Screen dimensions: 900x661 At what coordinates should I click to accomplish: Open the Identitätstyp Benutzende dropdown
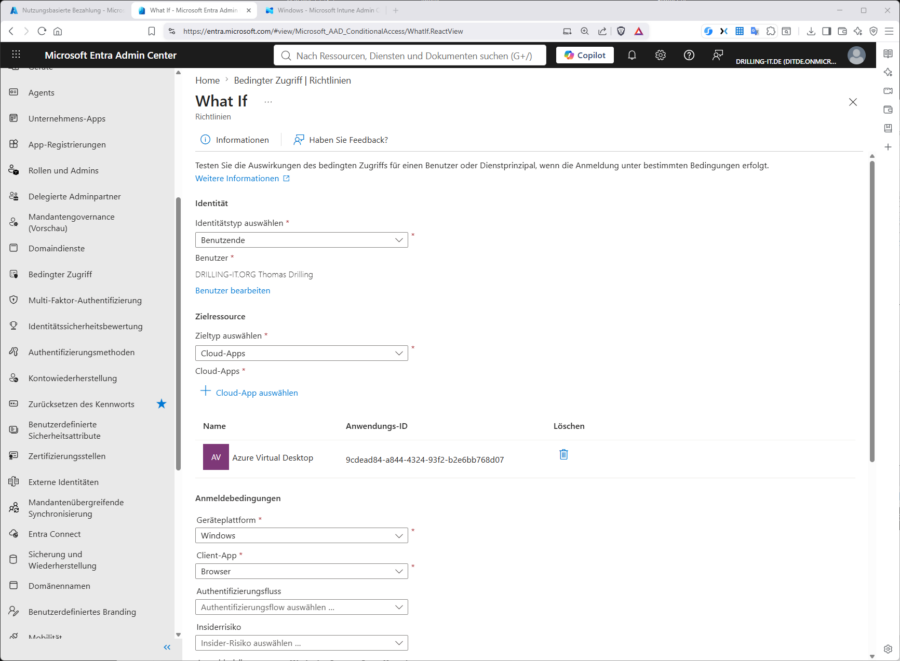pos(301,240)
